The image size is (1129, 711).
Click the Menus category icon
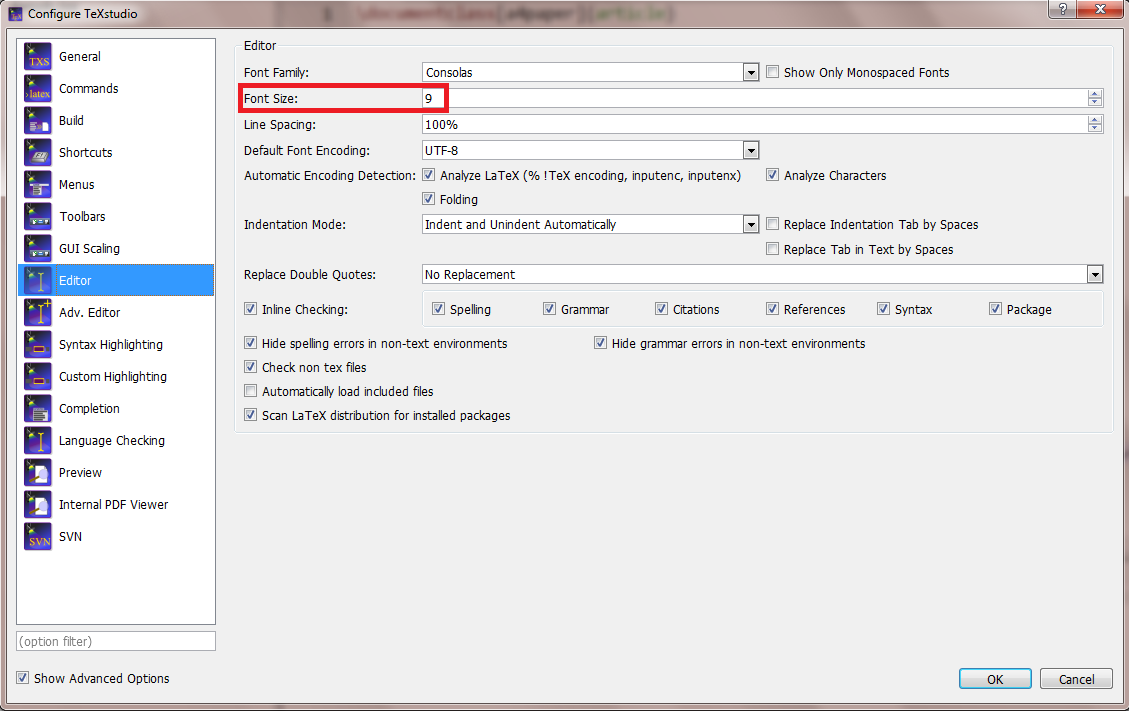click(x=38, y=184)
